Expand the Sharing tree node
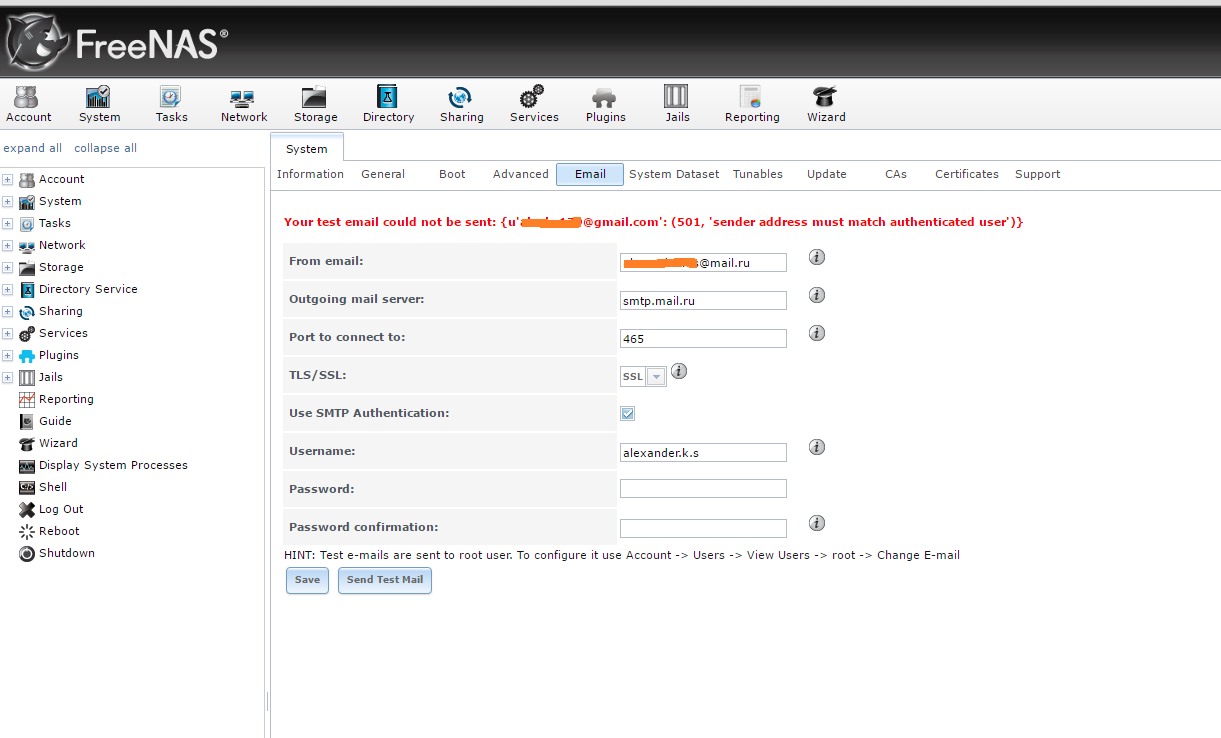This screenshot has height=738, width=1221. pos(7,311)
